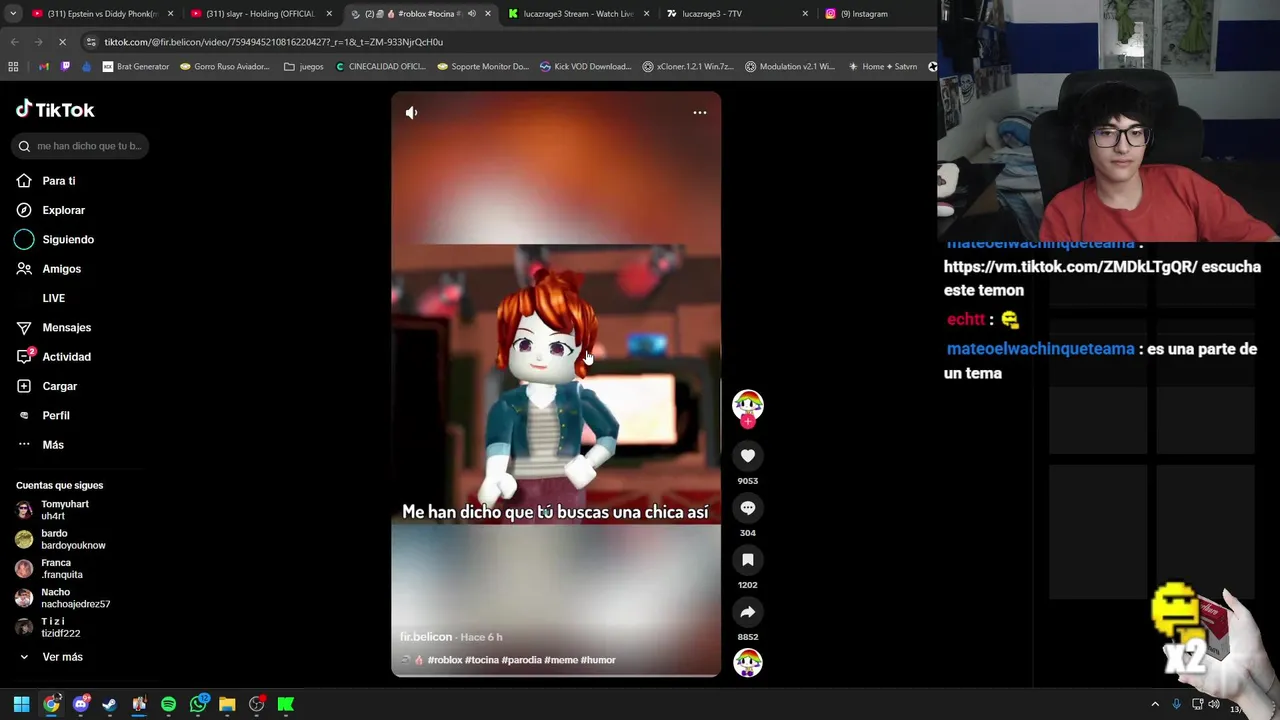Open Chrome from the taskbar

(x=51, y=704)
